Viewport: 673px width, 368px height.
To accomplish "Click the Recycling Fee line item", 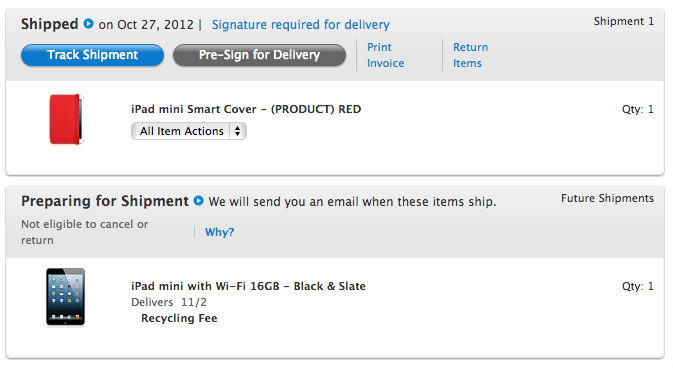I will tap(179, 318).
